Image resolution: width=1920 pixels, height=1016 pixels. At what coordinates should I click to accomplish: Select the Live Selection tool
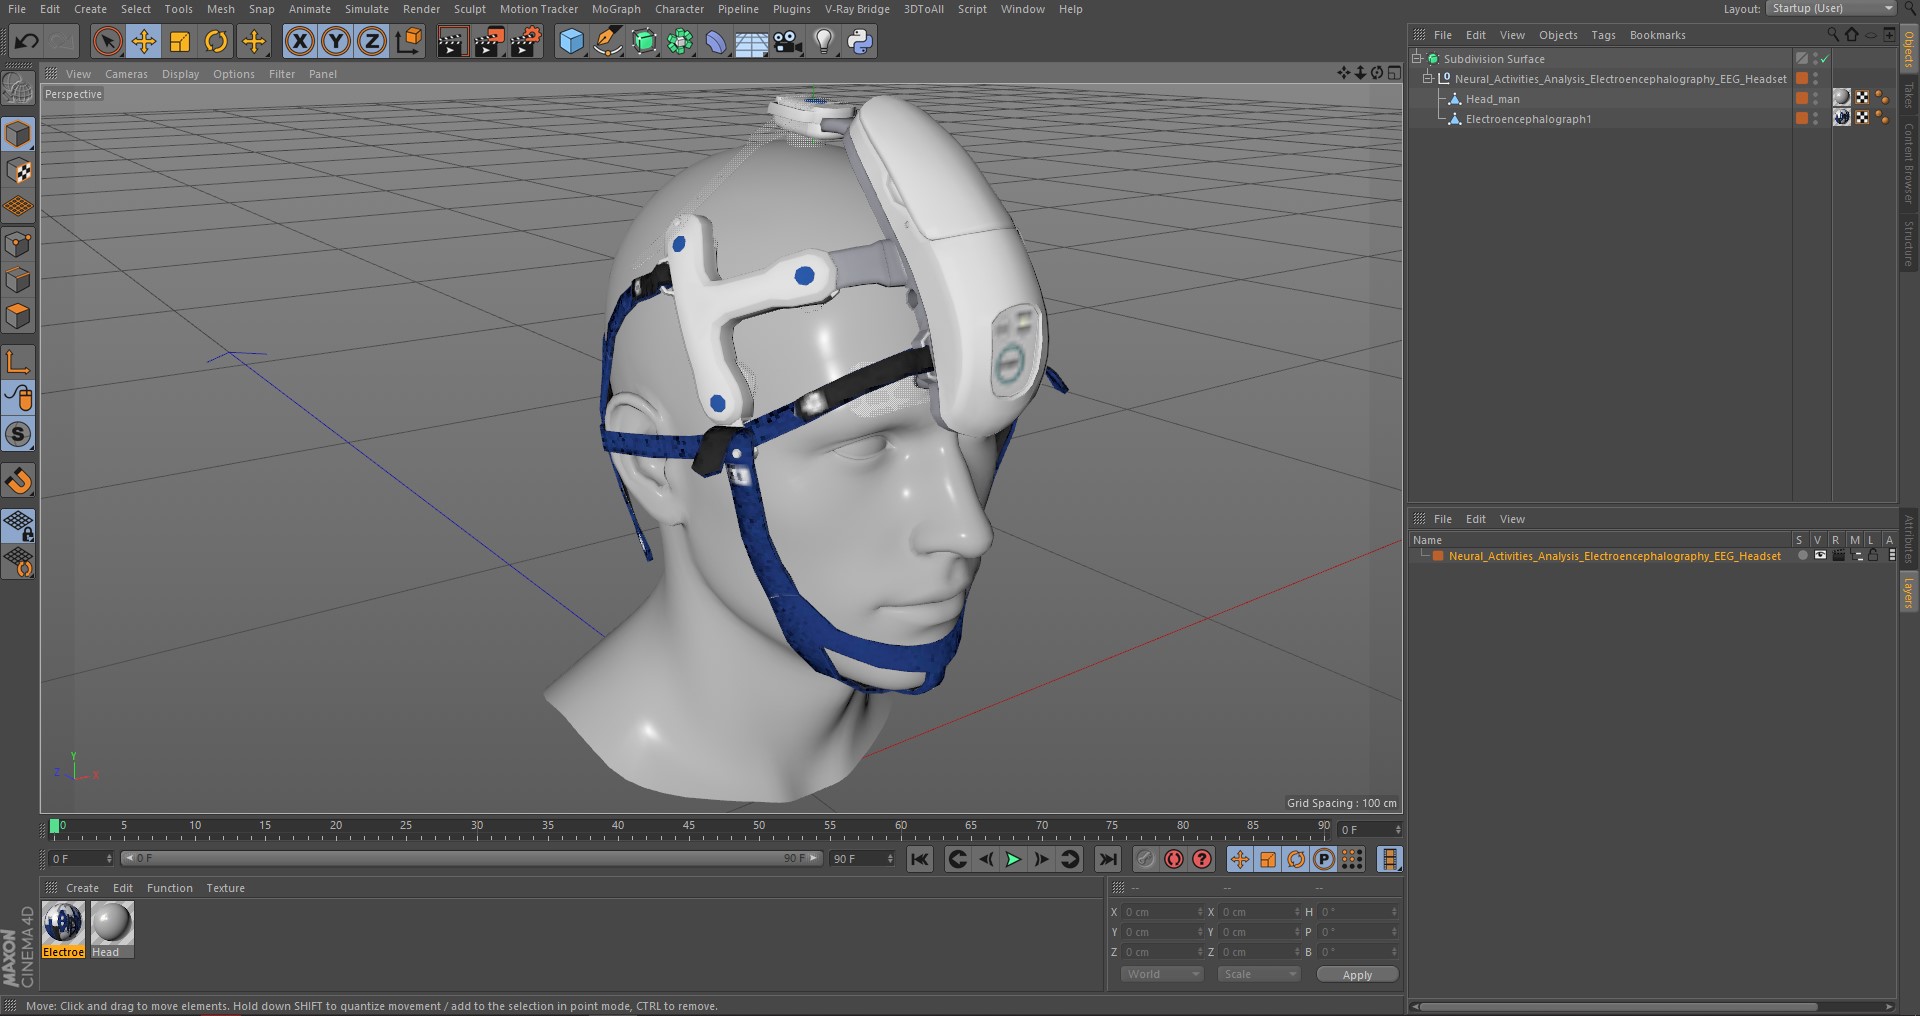point(107,42)
